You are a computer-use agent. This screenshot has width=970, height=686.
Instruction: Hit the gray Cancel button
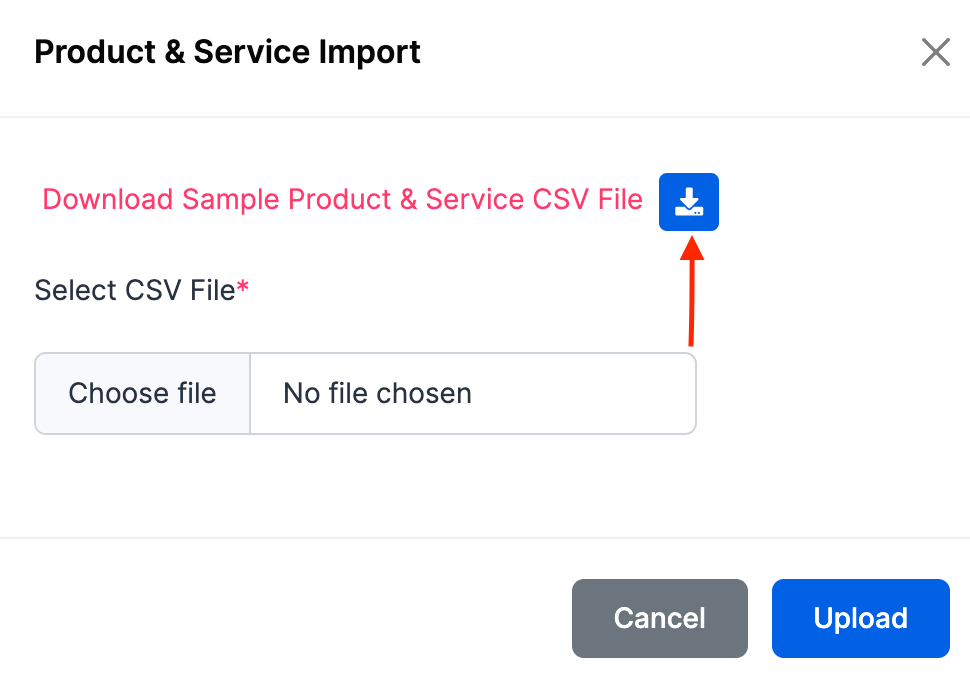659,618
